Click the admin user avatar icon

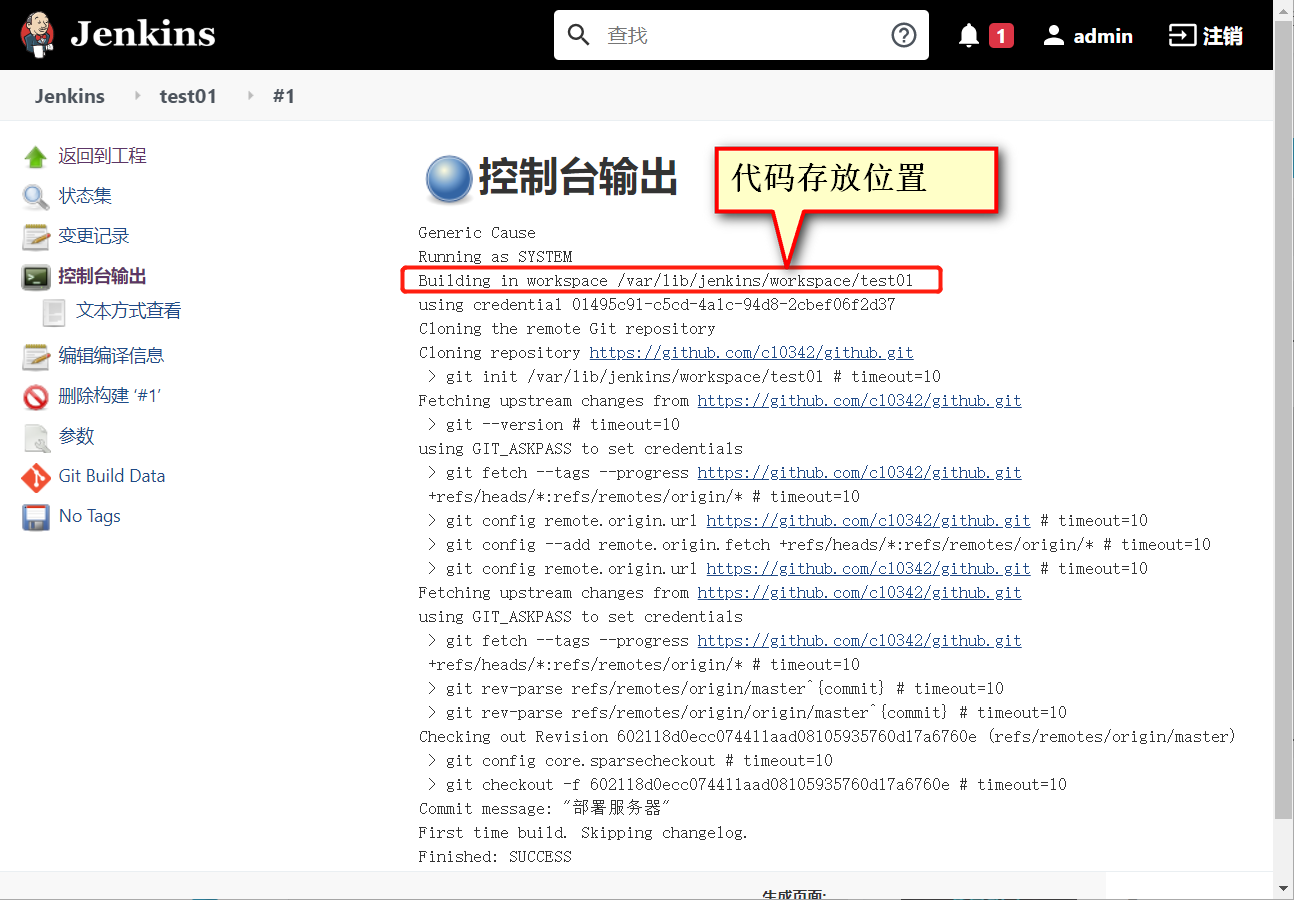[1054, 36]
